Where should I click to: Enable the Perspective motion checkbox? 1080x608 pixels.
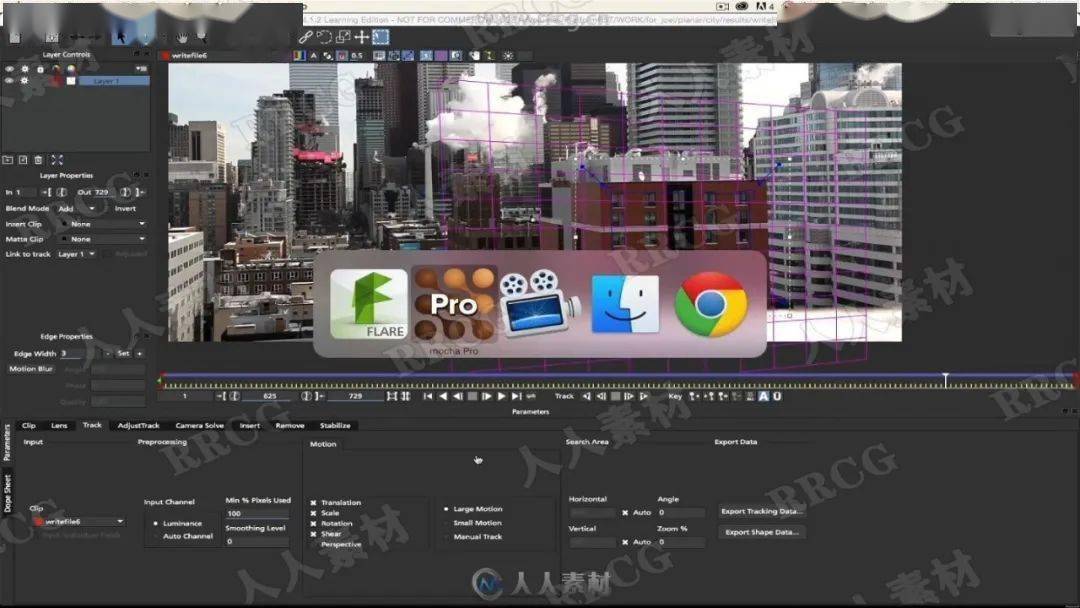click(x=314, y=545)
